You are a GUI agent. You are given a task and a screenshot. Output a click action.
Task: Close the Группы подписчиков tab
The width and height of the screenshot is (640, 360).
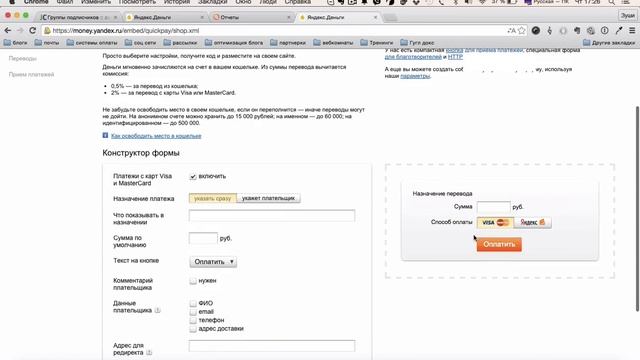pos(116,18)
